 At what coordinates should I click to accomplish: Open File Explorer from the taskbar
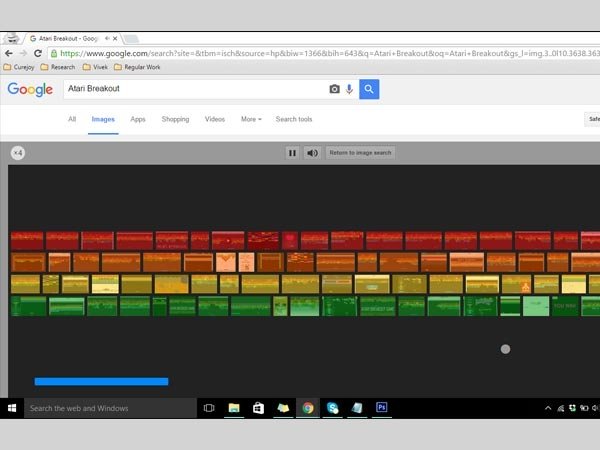[x=234, y=408]
